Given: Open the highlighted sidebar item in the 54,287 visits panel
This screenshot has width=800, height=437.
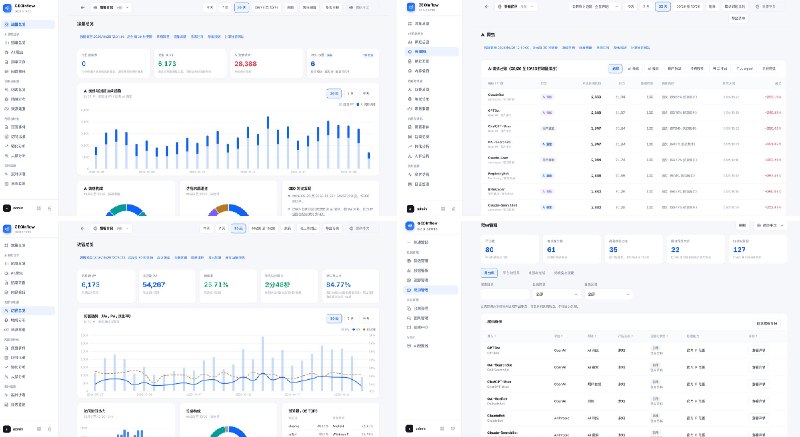Looking at the screenshot, I should pos(28,311).
